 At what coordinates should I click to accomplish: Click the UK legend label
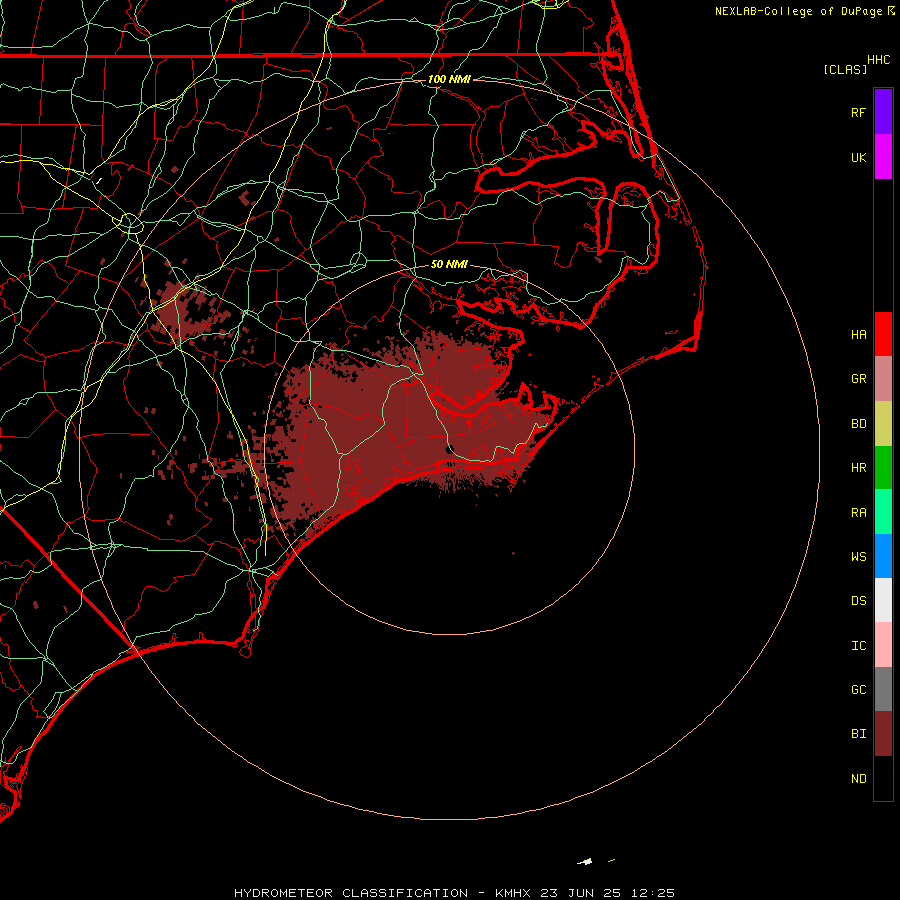[x=858, y=157]
